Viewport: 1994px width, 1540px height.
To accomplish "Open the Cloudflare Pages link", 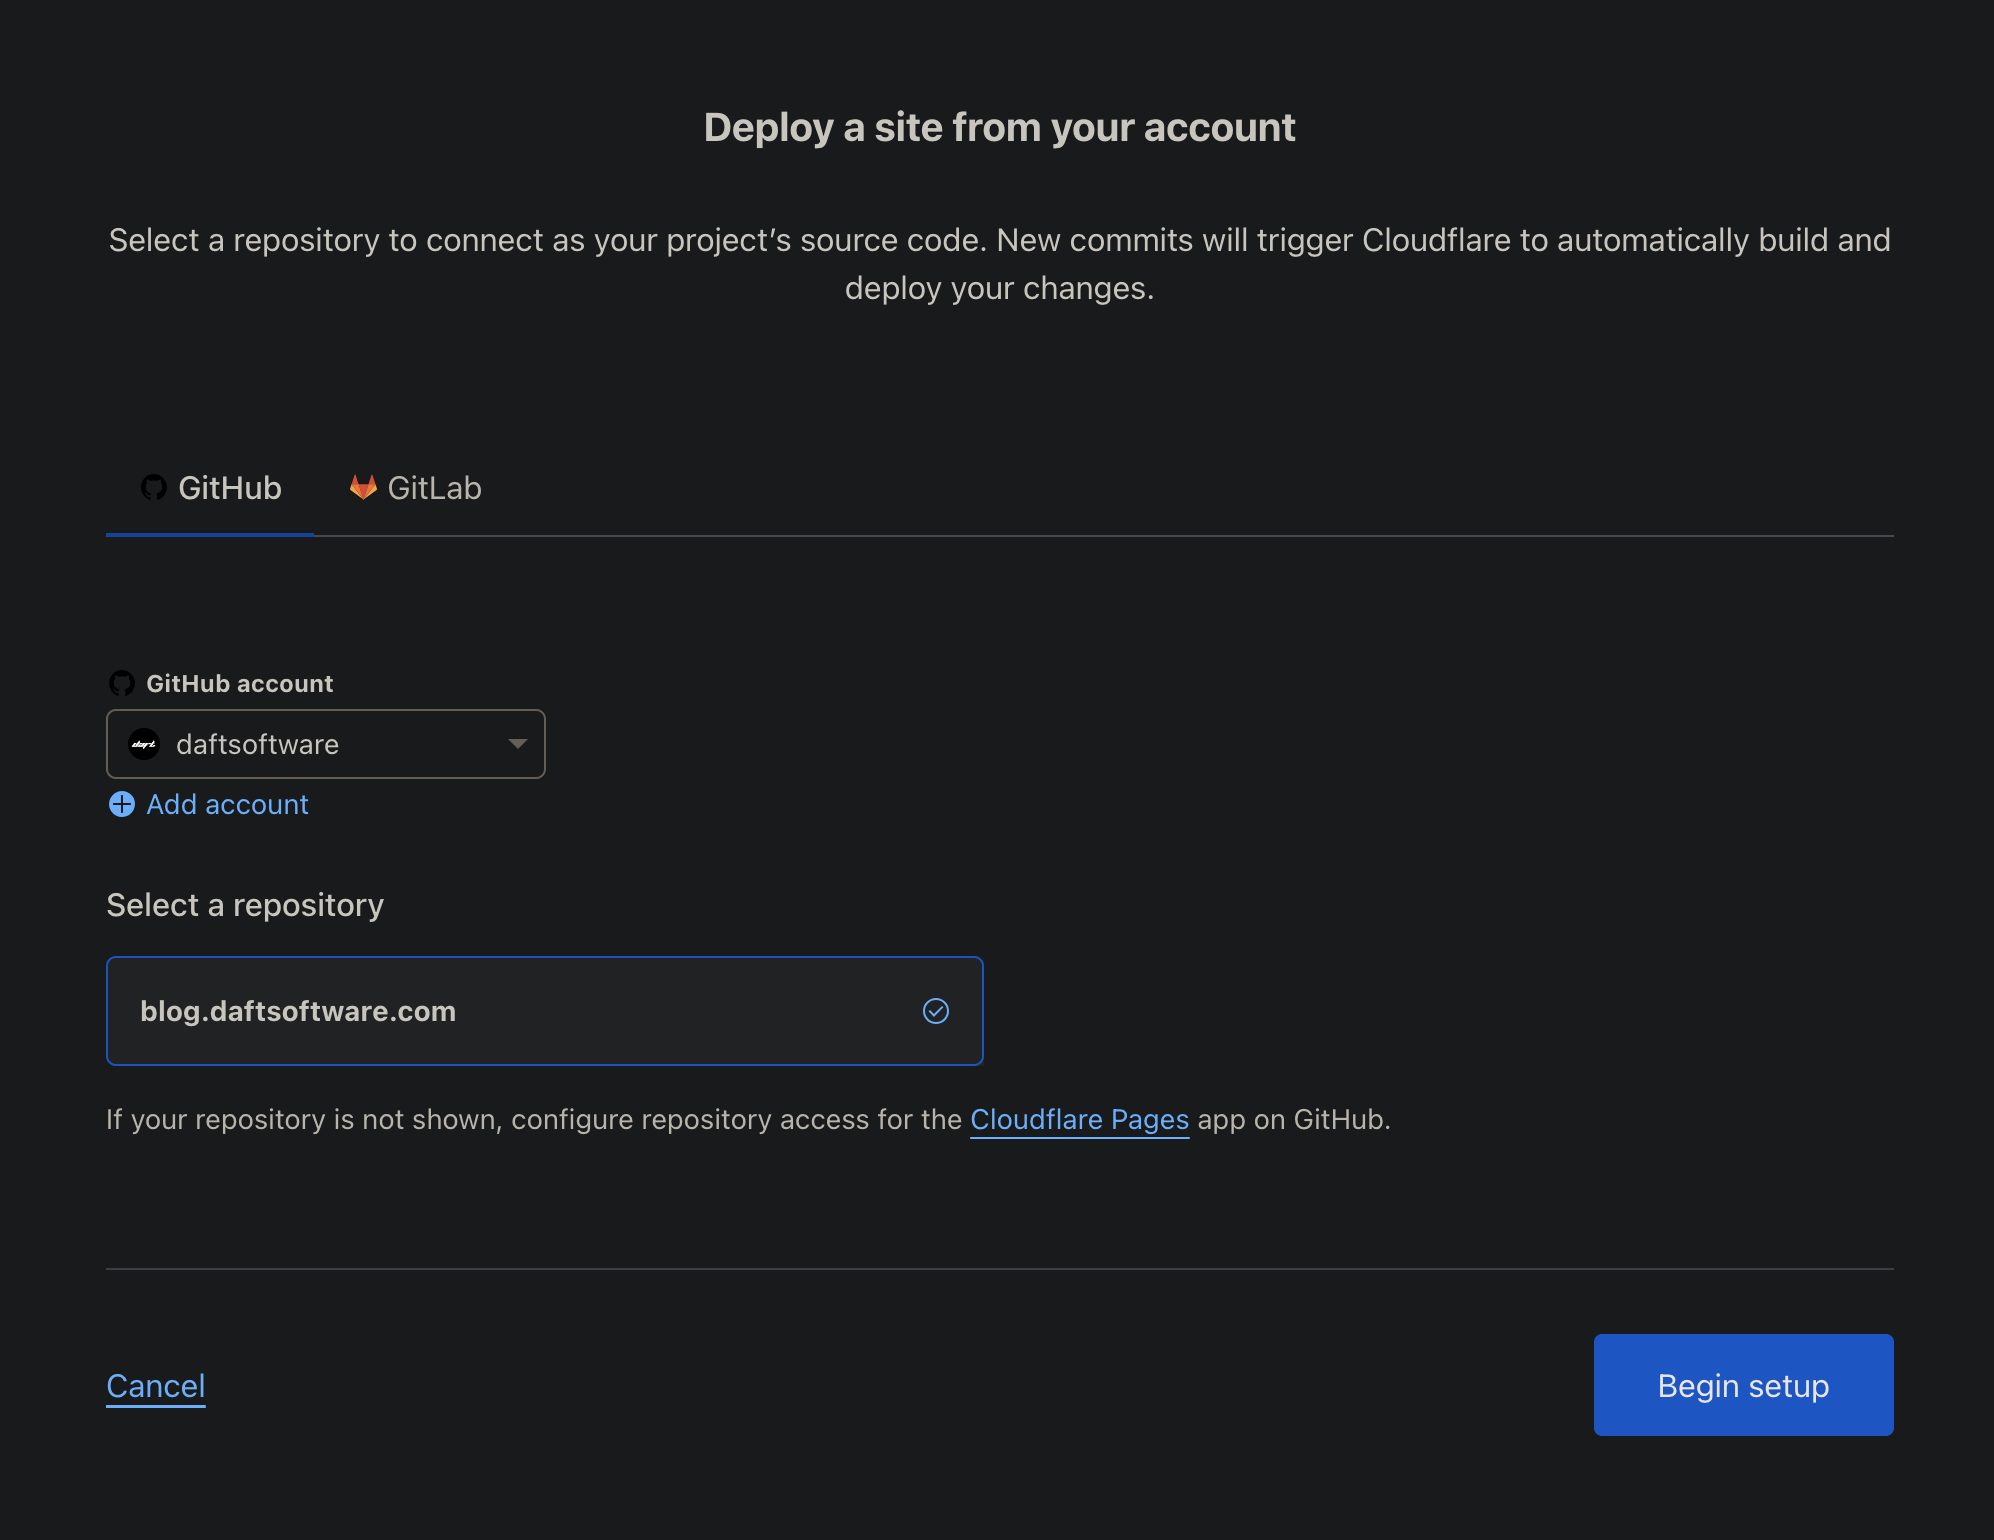I will pyautogui.click(x=1078, y=1119).
